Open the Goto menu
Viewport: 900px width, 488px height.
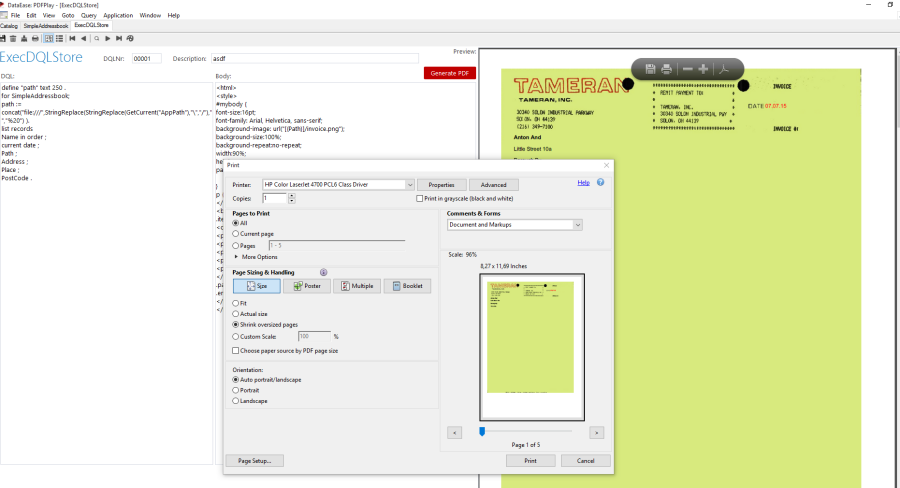pyautogui.click(x=68, y=15)
